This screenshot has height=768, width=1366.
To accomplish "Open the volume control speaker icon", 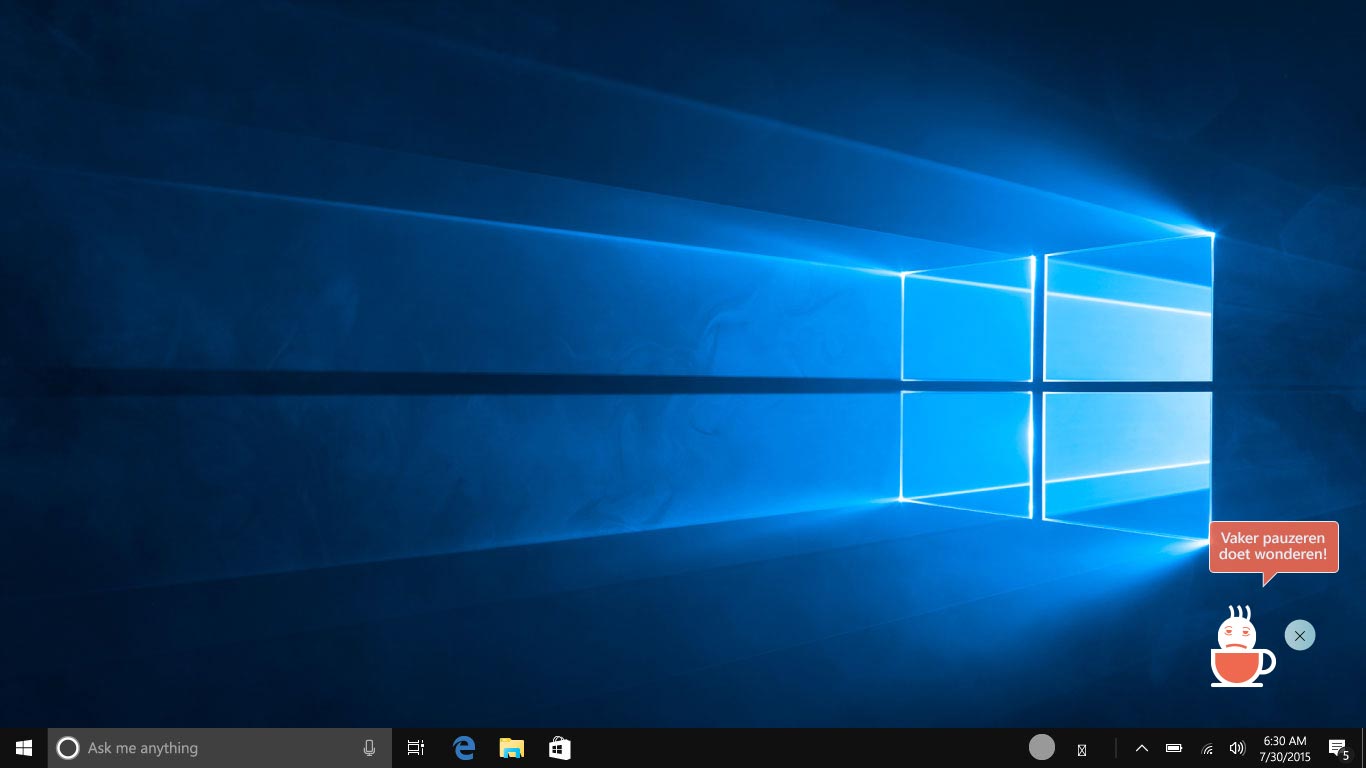I will pyautogui.click(x=1237, y=748).
